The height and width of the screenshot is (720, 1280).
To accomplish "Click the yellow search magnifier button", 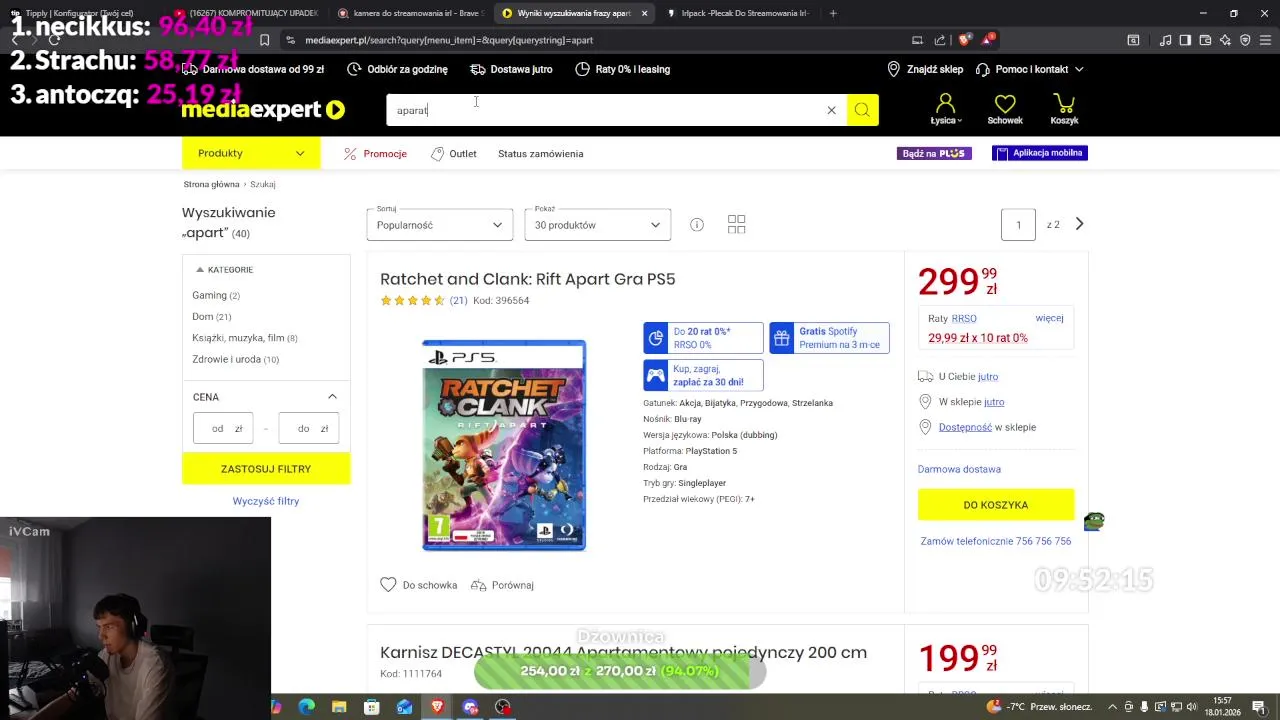I will (862, 110).
